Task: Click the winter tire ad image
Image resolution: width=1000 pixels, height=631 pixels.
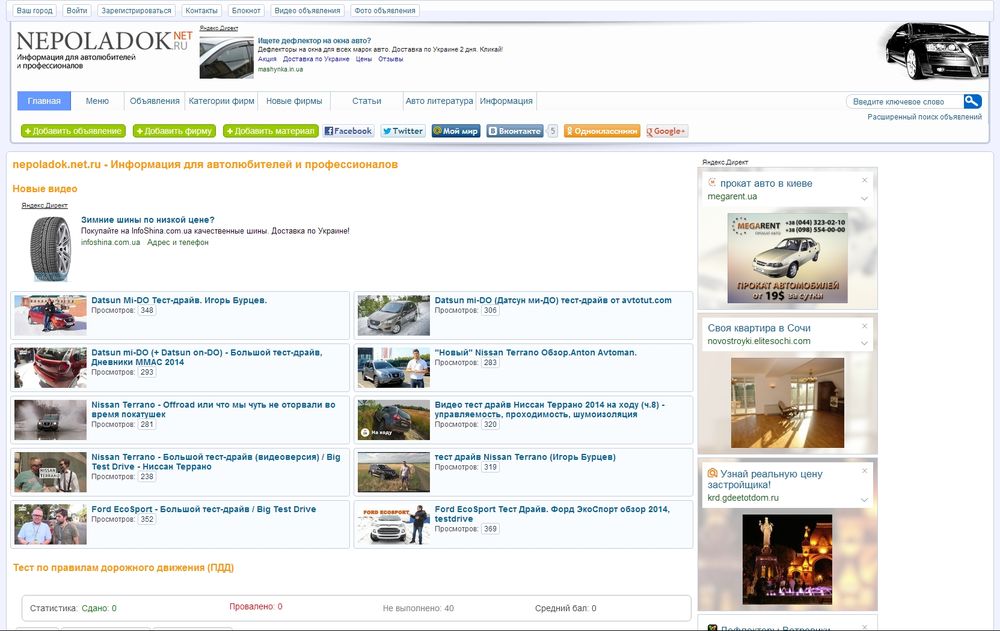Action: point(50,249)
